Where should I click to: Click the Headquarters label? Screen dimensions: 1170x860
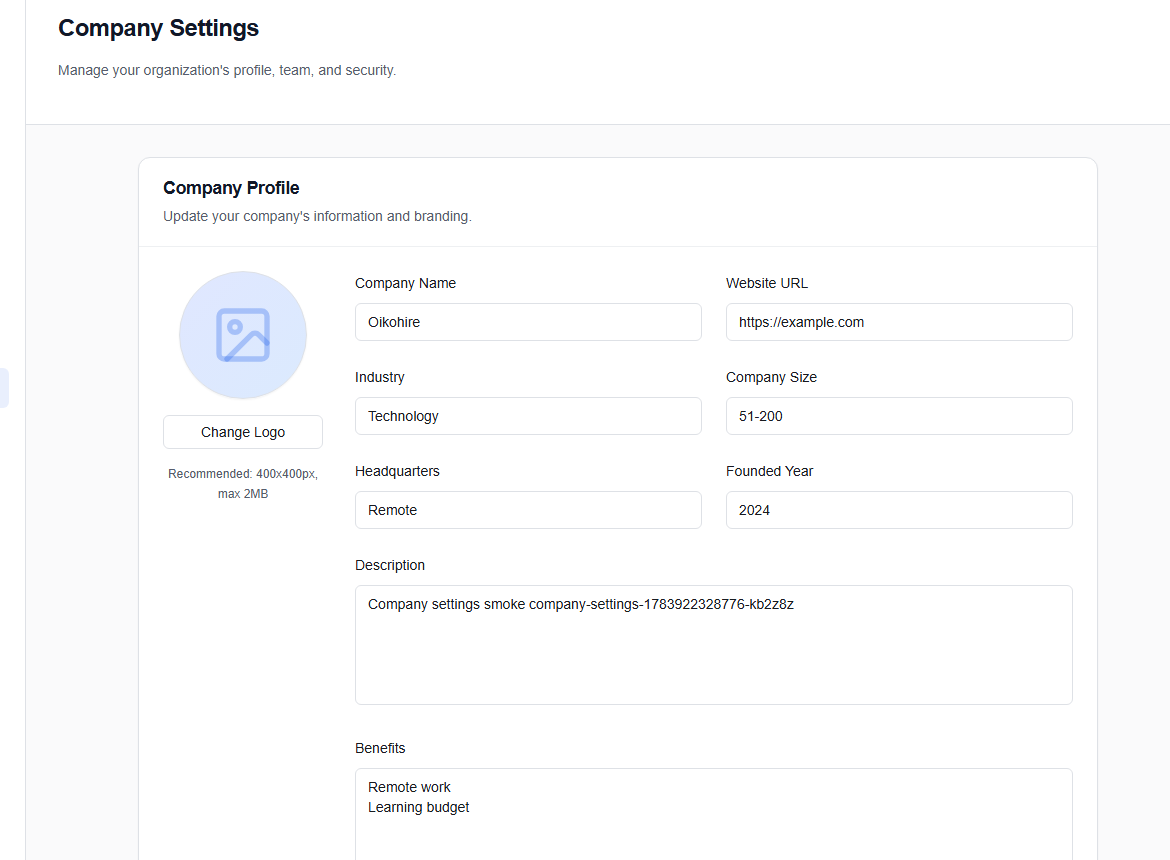tap(397, 471)
